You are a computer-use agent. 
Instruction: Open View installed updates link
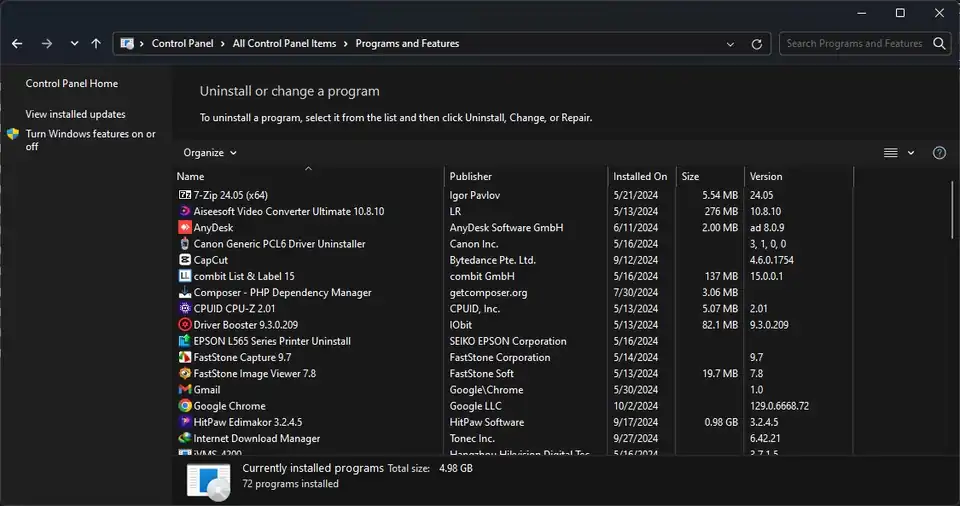pyautogui.click(x=75, y=114)
